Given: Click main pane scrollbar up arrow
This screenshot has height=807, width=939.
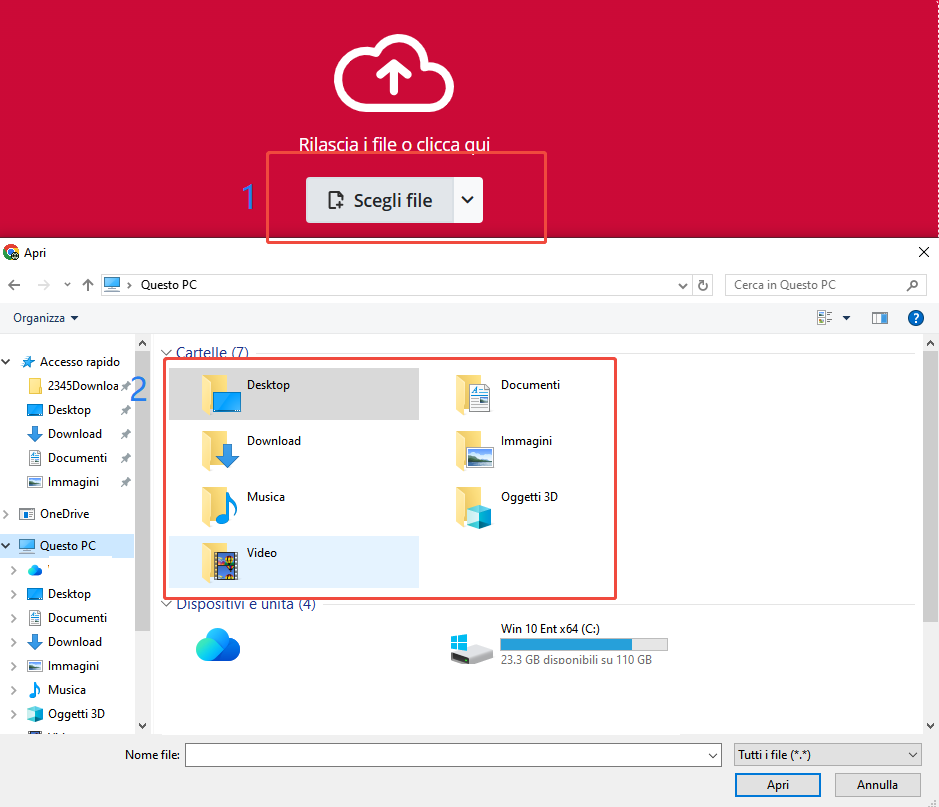Looking at the screenshot, I should coord(930,343).
